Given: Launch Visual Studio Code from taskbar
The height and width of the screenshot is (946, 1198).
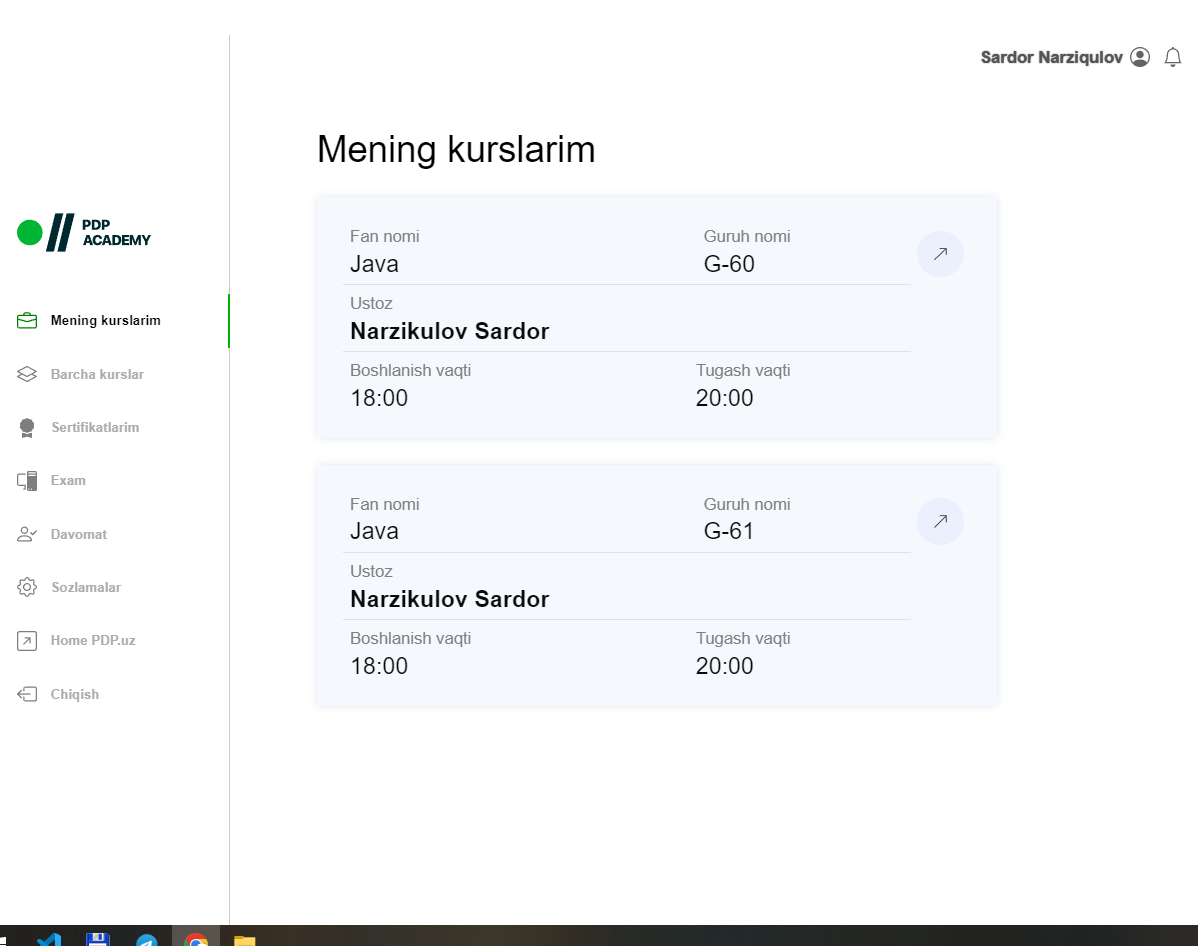Looking at the screenshot, I should coord(48,940).
